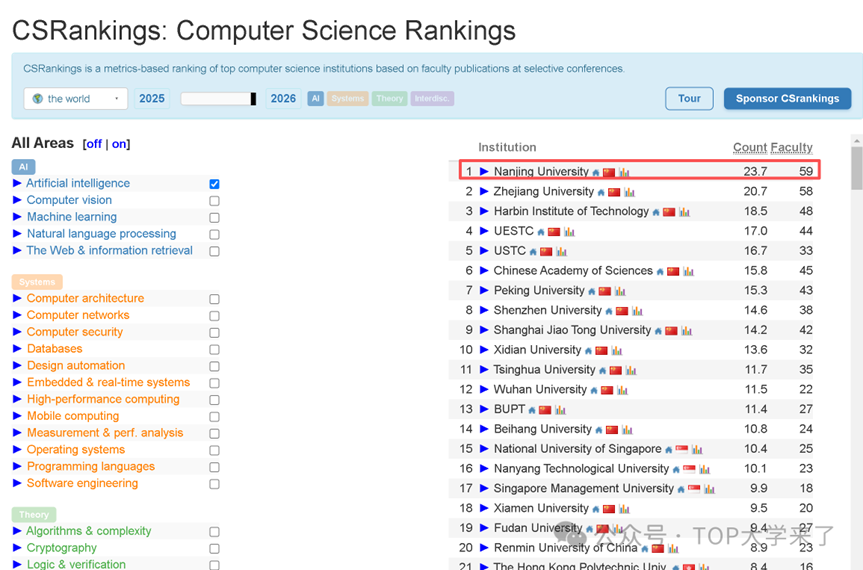Expand Artificial intelligence area triangle
This screenshot has height=570, width=863.
tap(17, 183)
